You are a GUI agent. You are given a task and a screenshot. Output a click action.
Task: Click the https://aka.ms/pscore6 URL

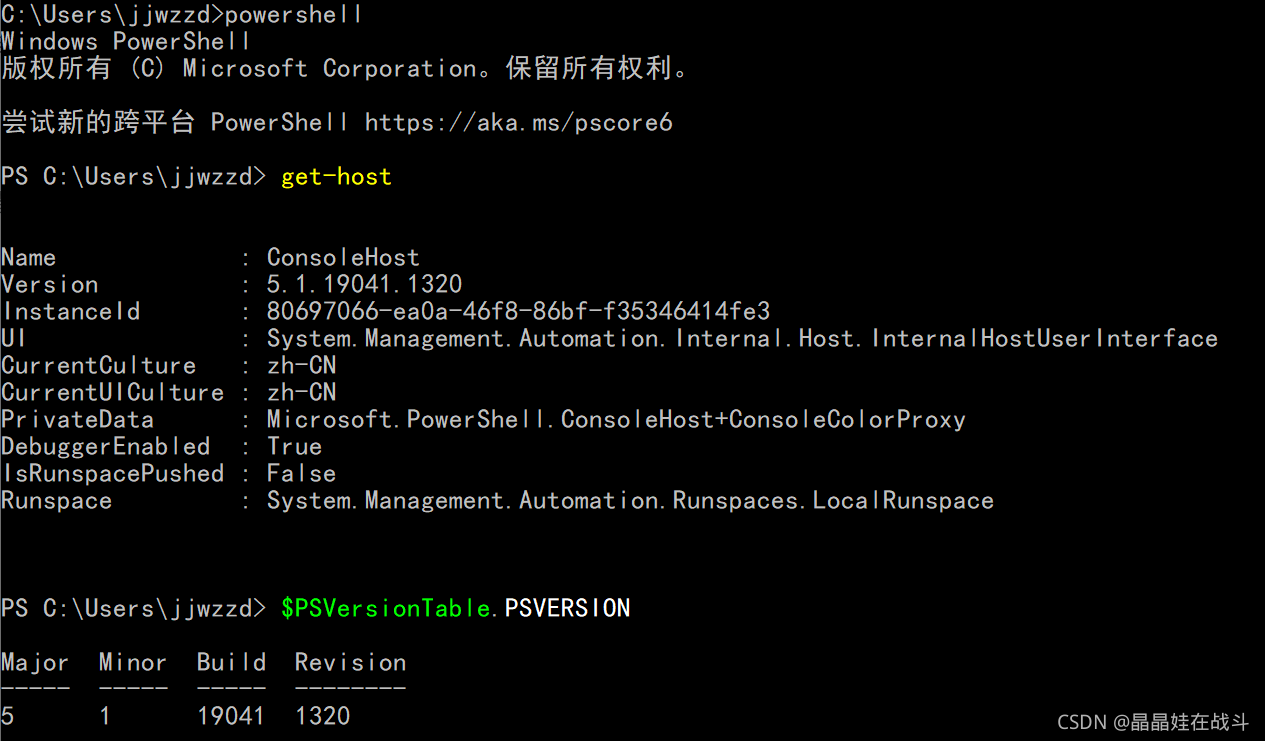click(518, 123)
